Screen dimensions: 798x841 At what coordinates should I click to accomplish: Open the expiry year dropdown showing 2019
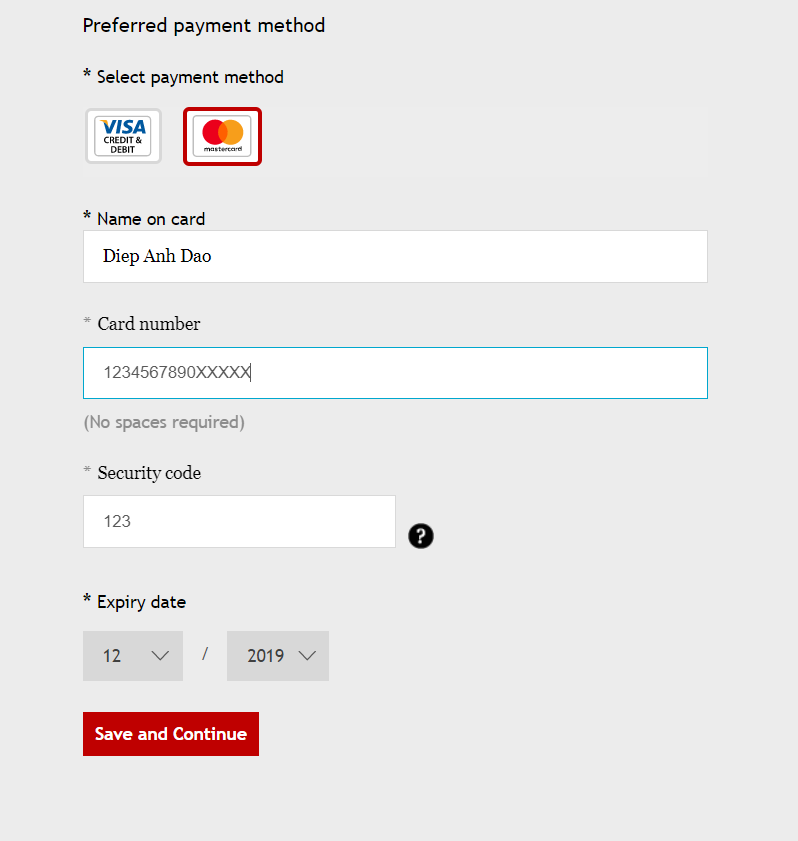point(277,656)
